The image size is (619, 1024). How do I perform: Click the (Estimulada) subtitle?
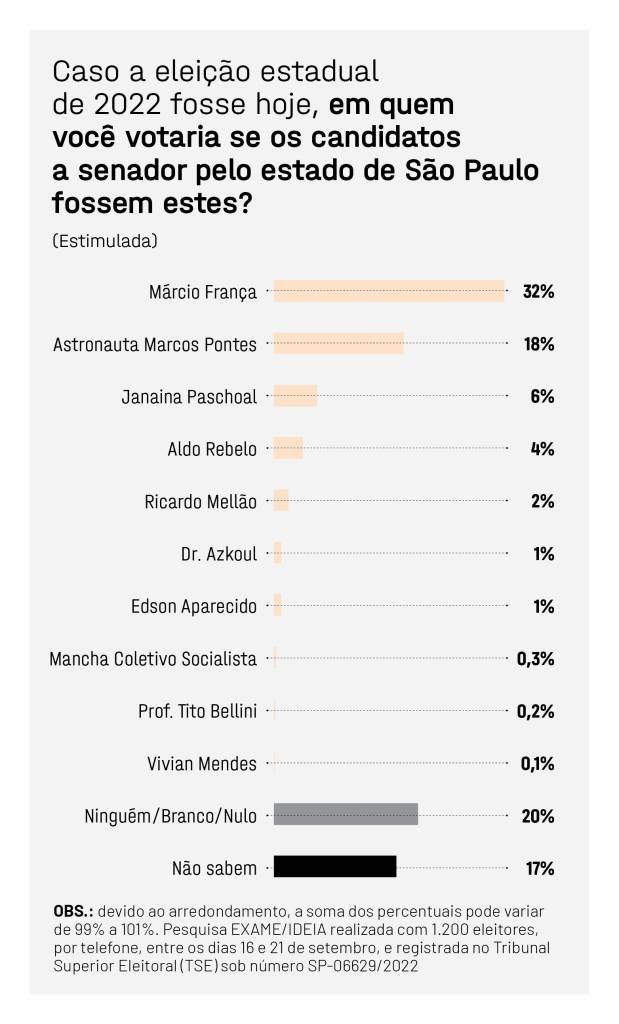[105, 240]
